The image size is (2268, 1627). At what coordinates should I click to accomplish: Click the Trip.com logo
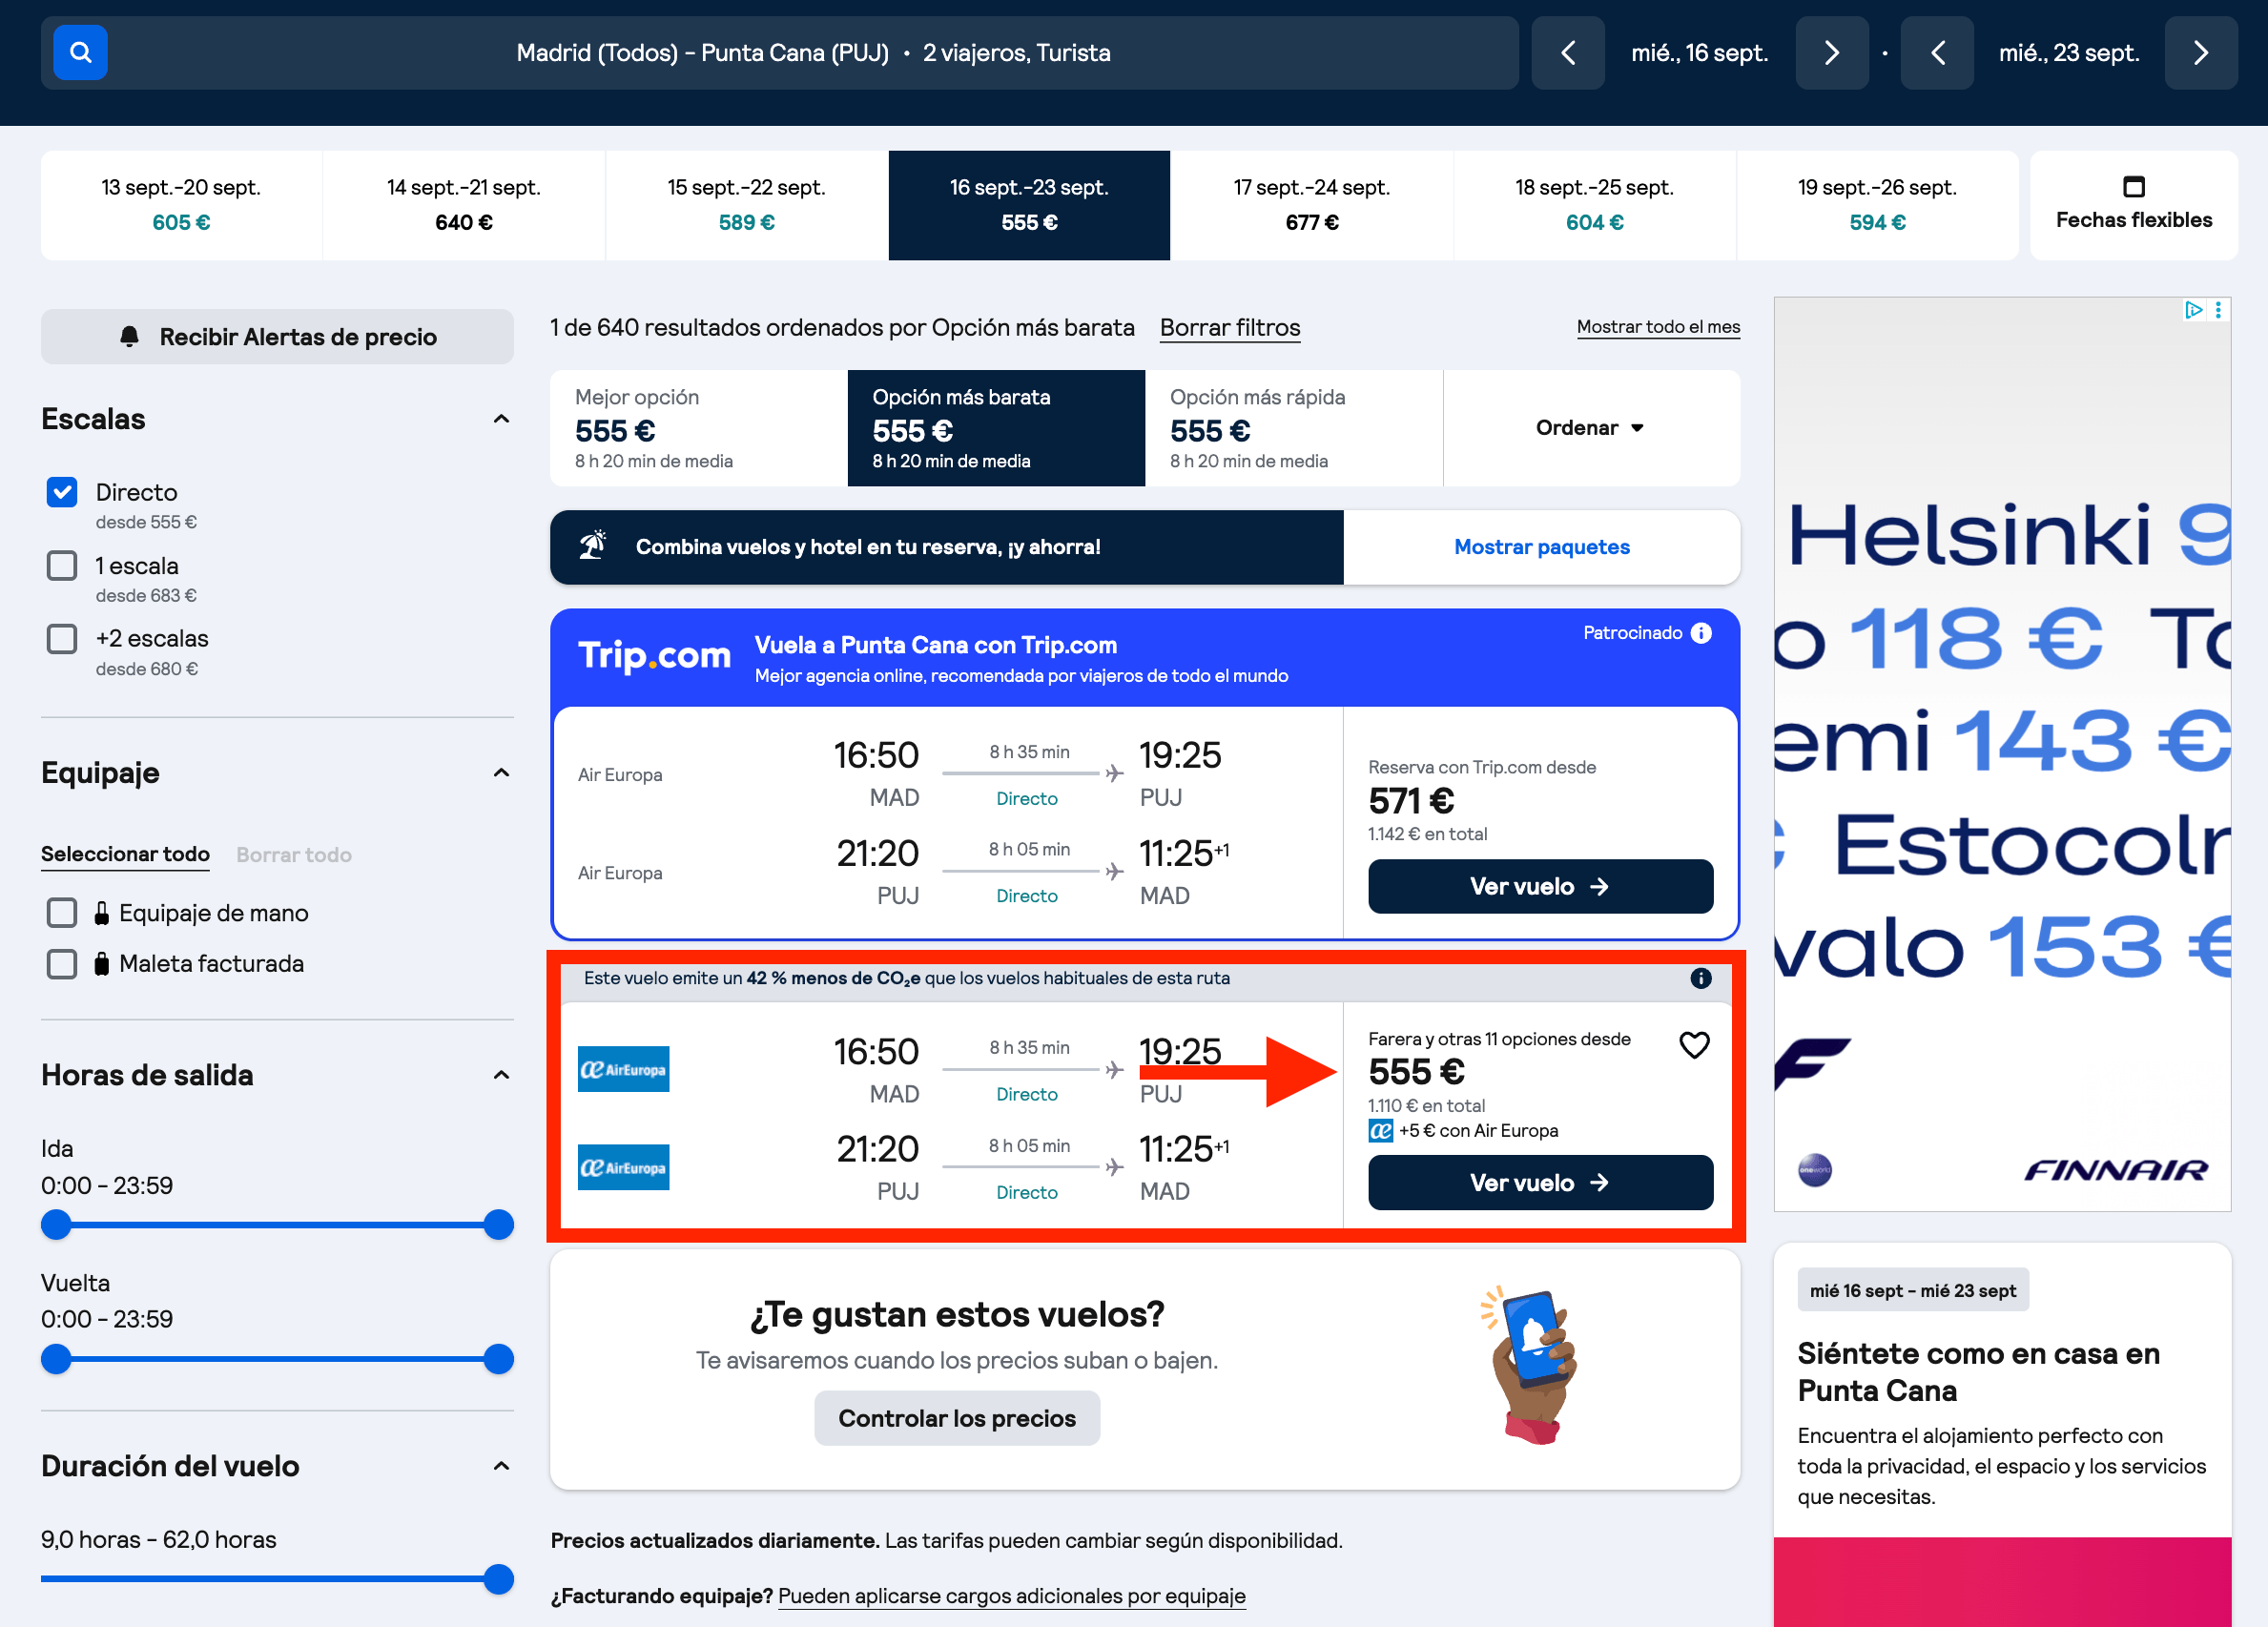655,655
